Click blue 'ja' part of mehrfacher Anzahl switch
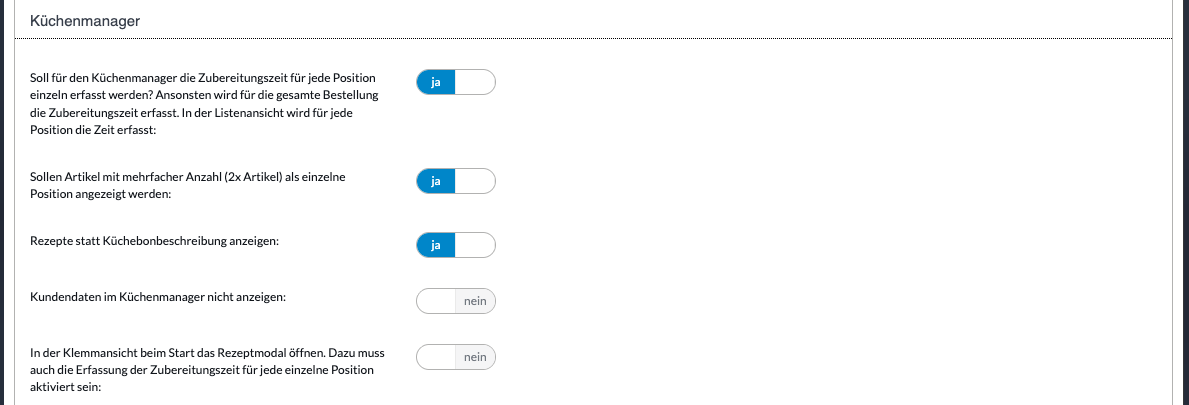Viewport: 1189px width, 405px height. [x=436, y=181]
